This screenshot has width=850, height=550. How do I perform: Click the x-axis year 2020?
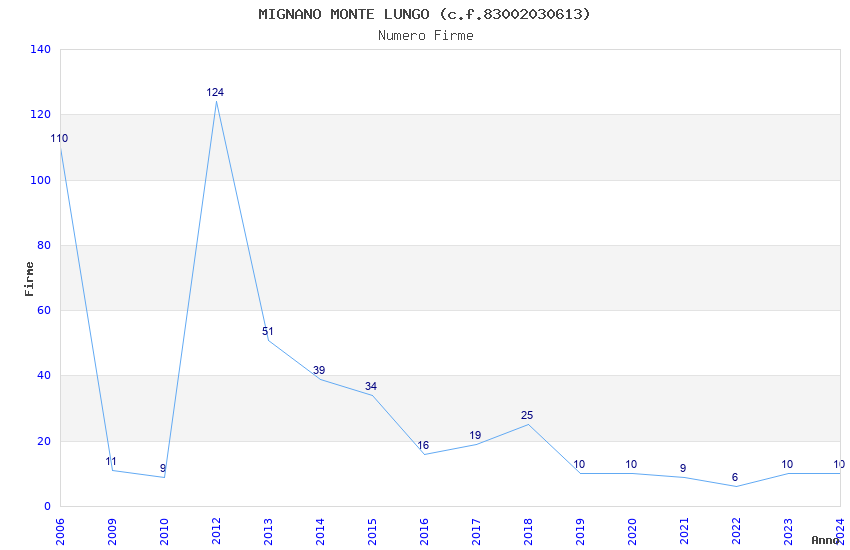click(632, 531)
